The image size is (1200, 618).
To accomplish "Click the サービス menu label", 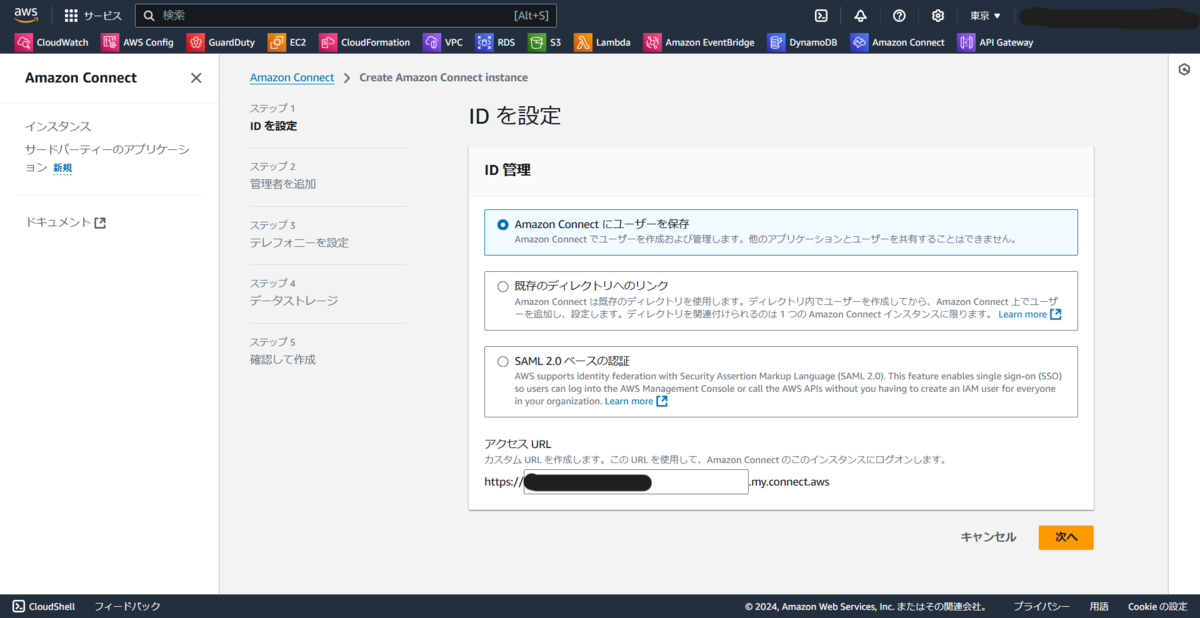I will coord(102,15).
